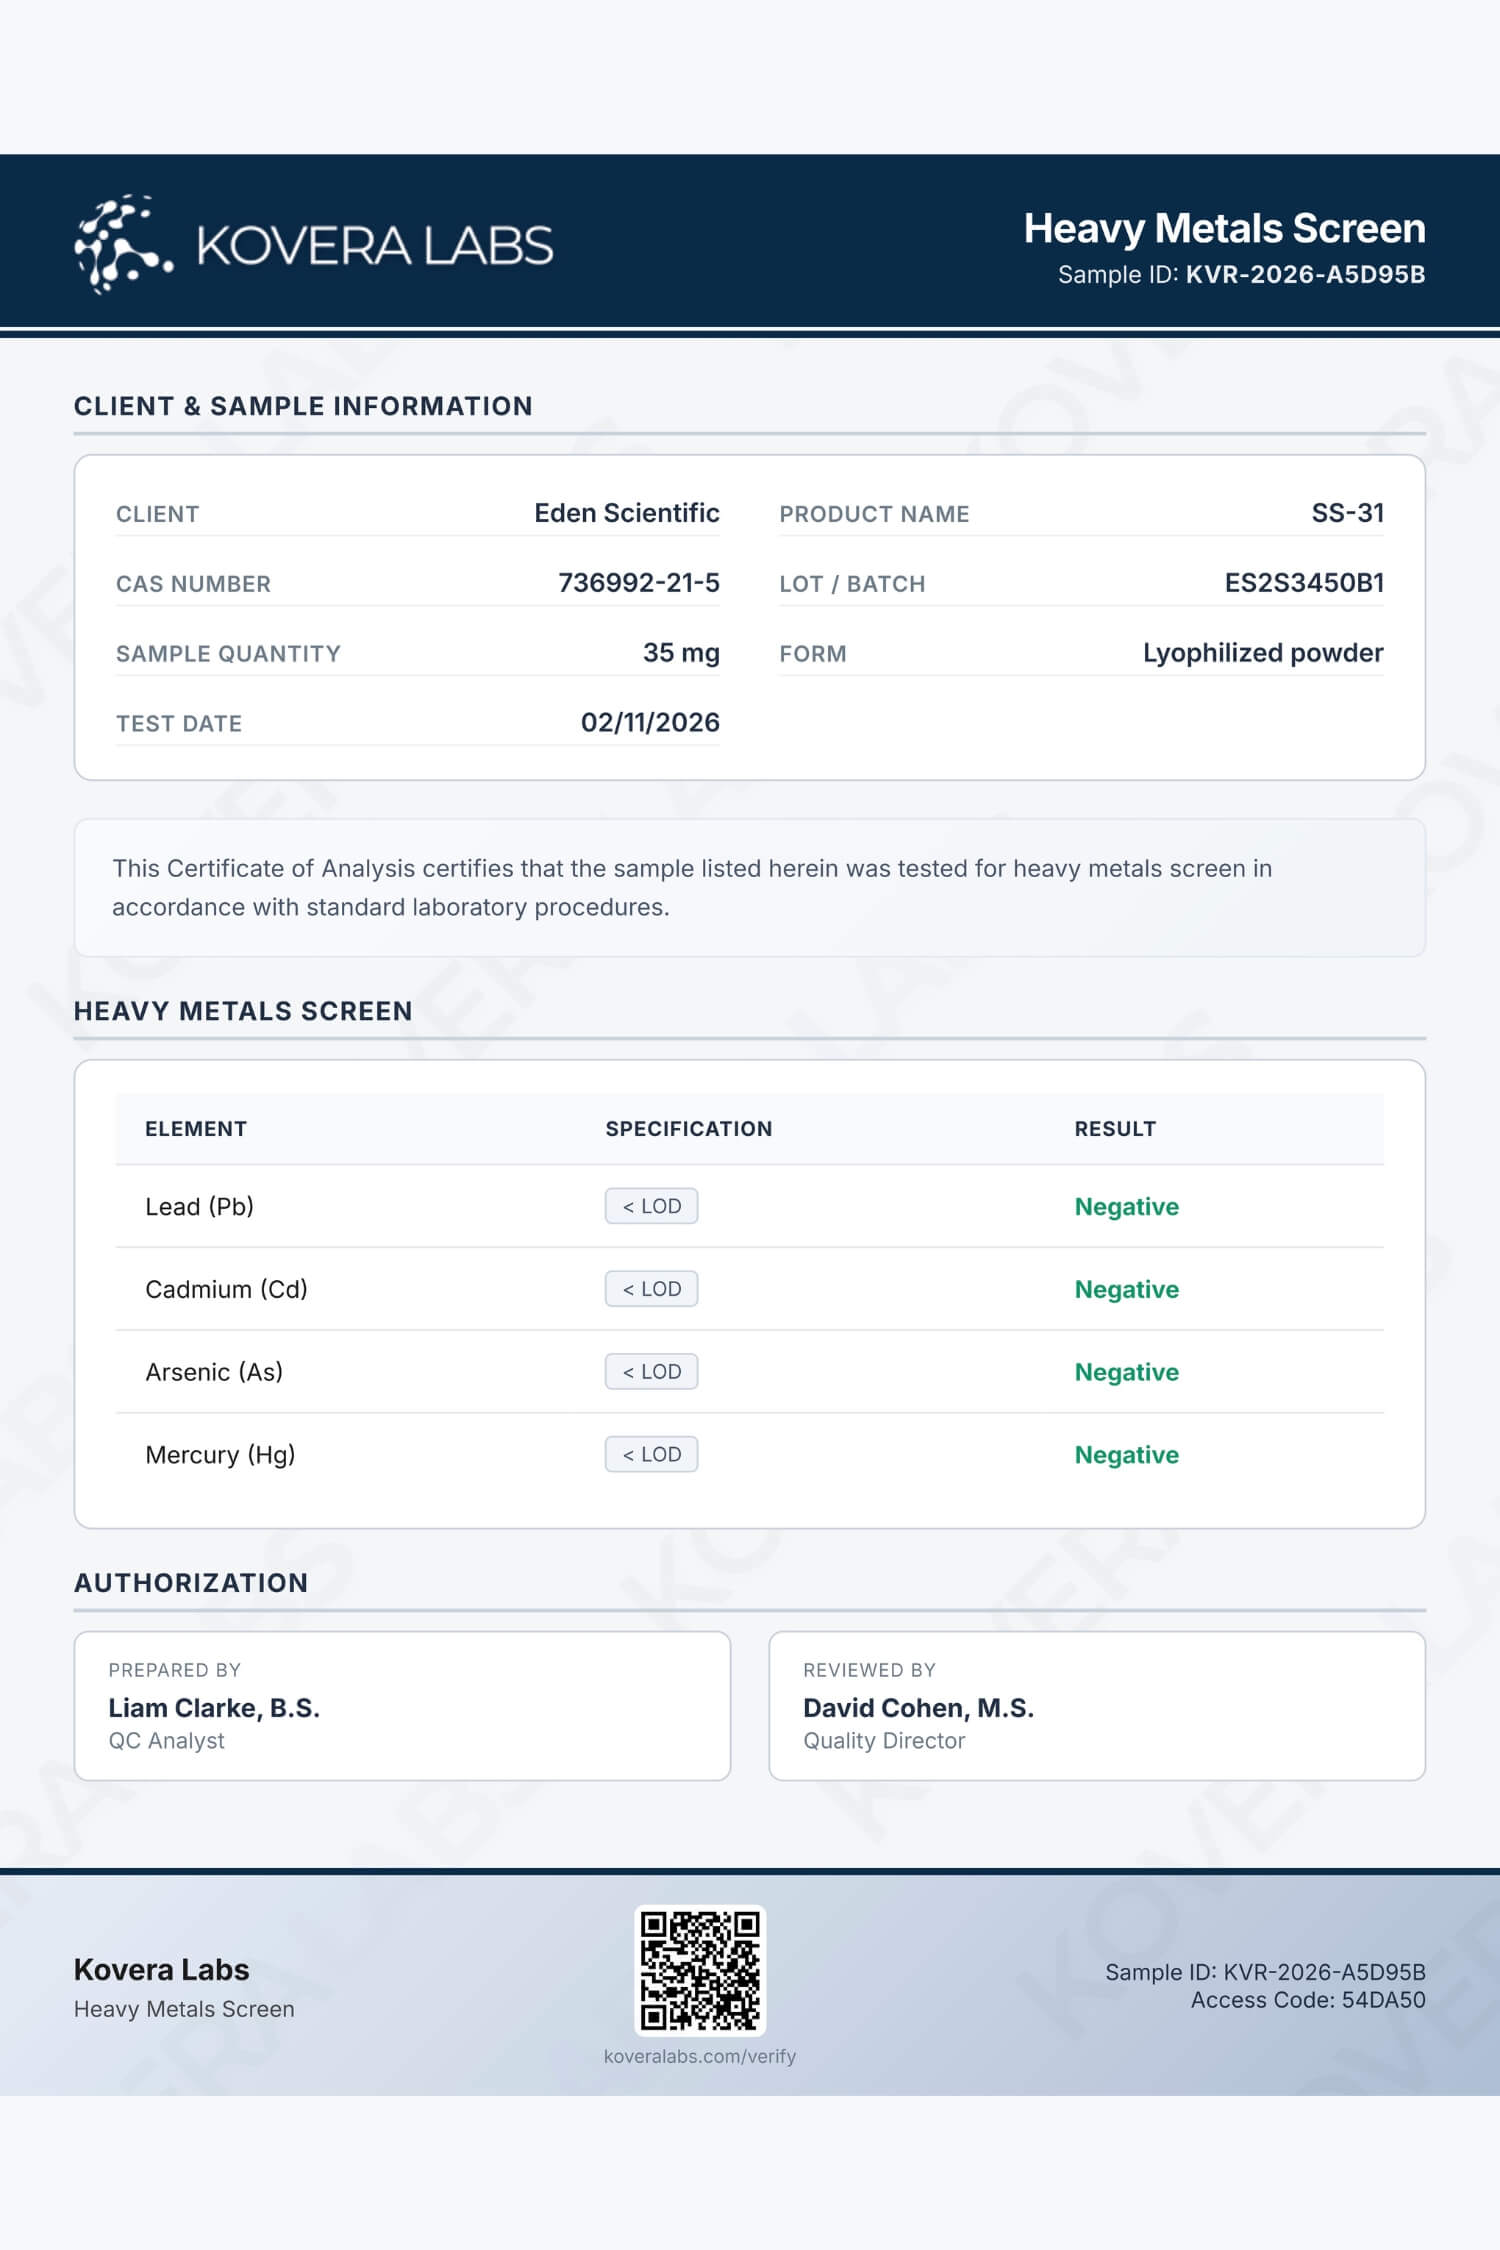This screenshot has width=1500, height=2250.
Task: Click the Negative result for Lead
Action: pos(1126,1207)
